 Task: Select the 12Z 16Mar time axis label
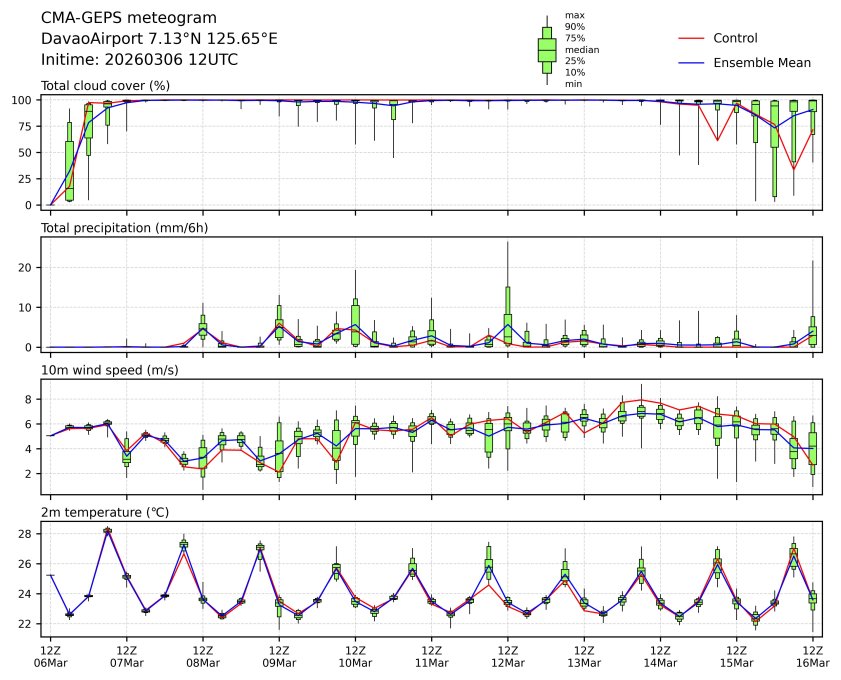click(x=812, y=655)
